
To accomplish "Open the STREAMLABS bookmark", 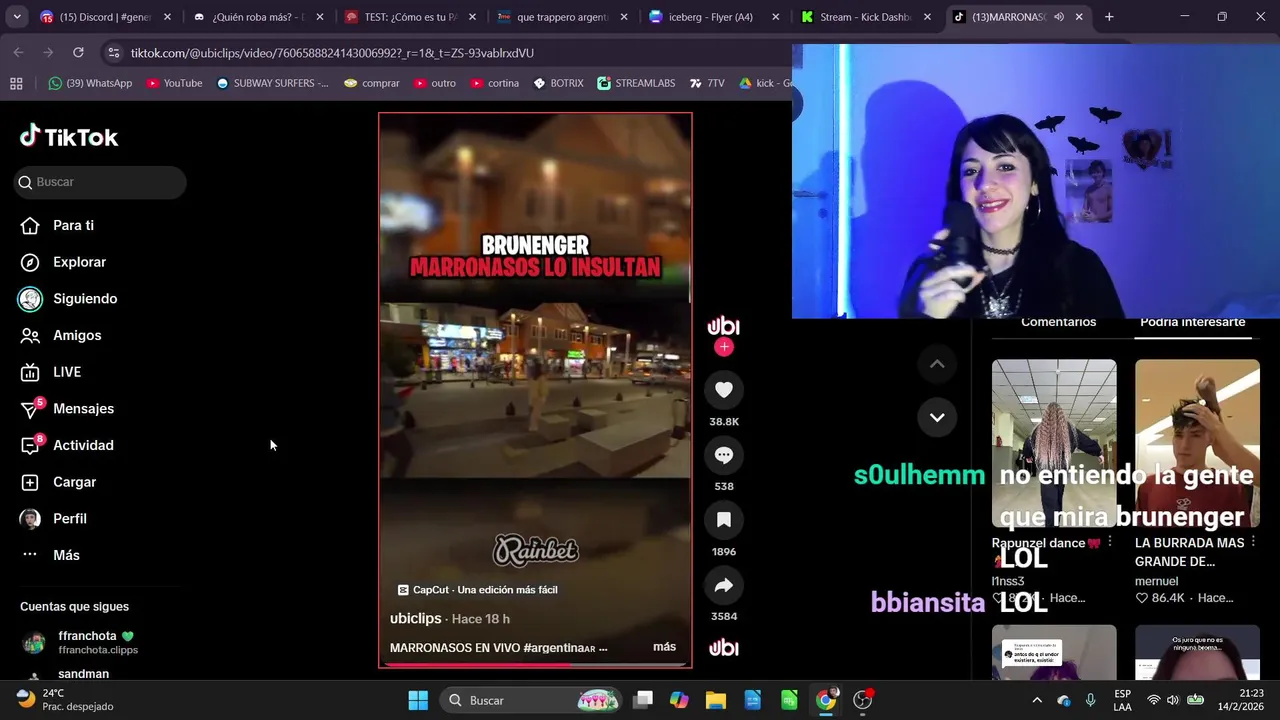I will tap(636, 83).
